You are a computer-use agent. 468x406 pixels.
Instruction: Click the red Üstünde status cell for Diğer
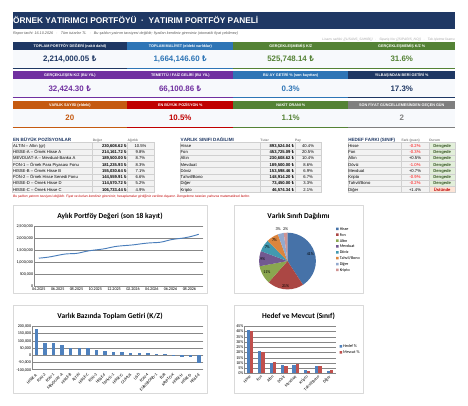(x=442, y=189)
